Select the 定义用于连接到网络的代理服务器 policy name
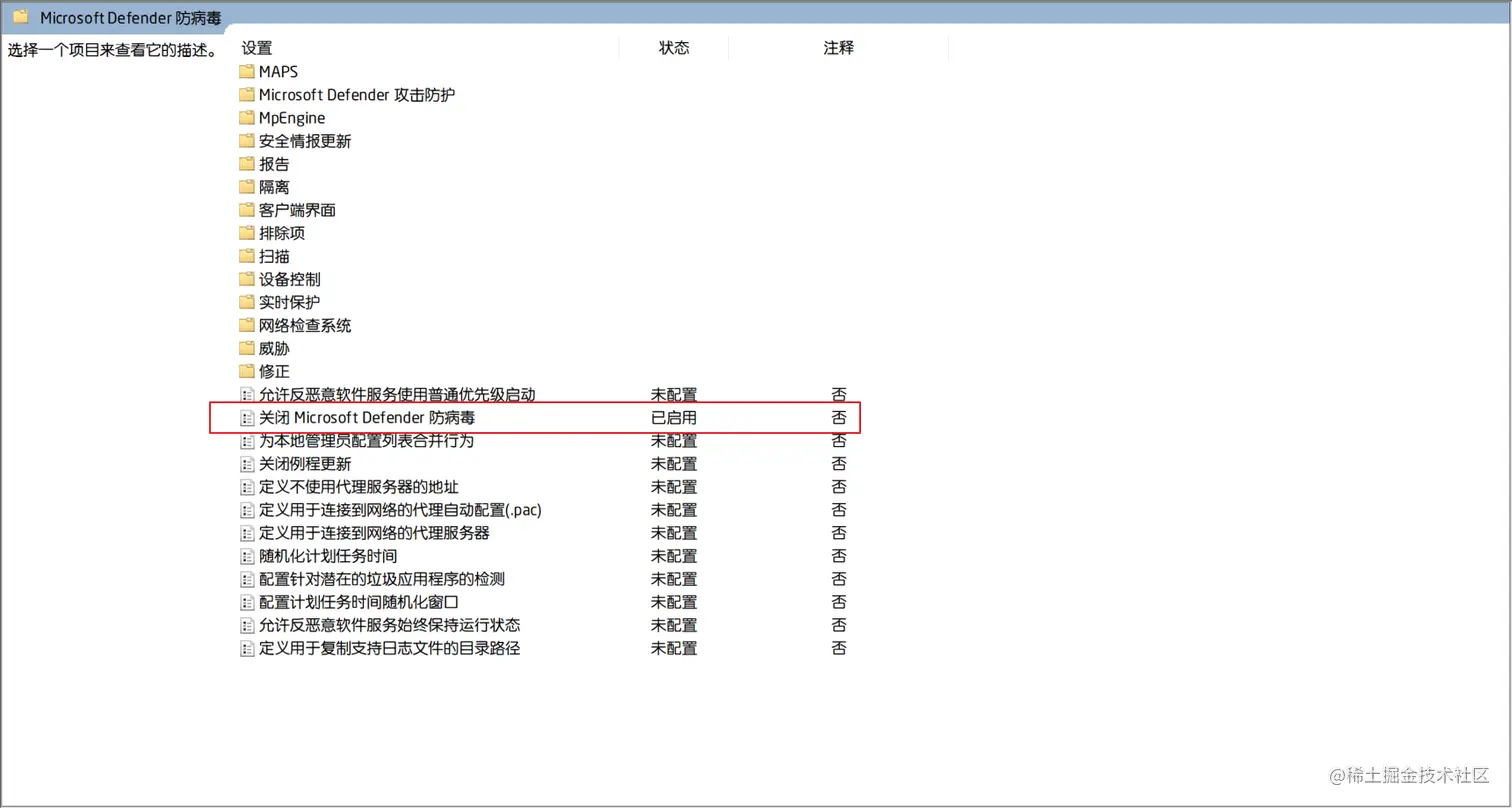 coord(374,533)
